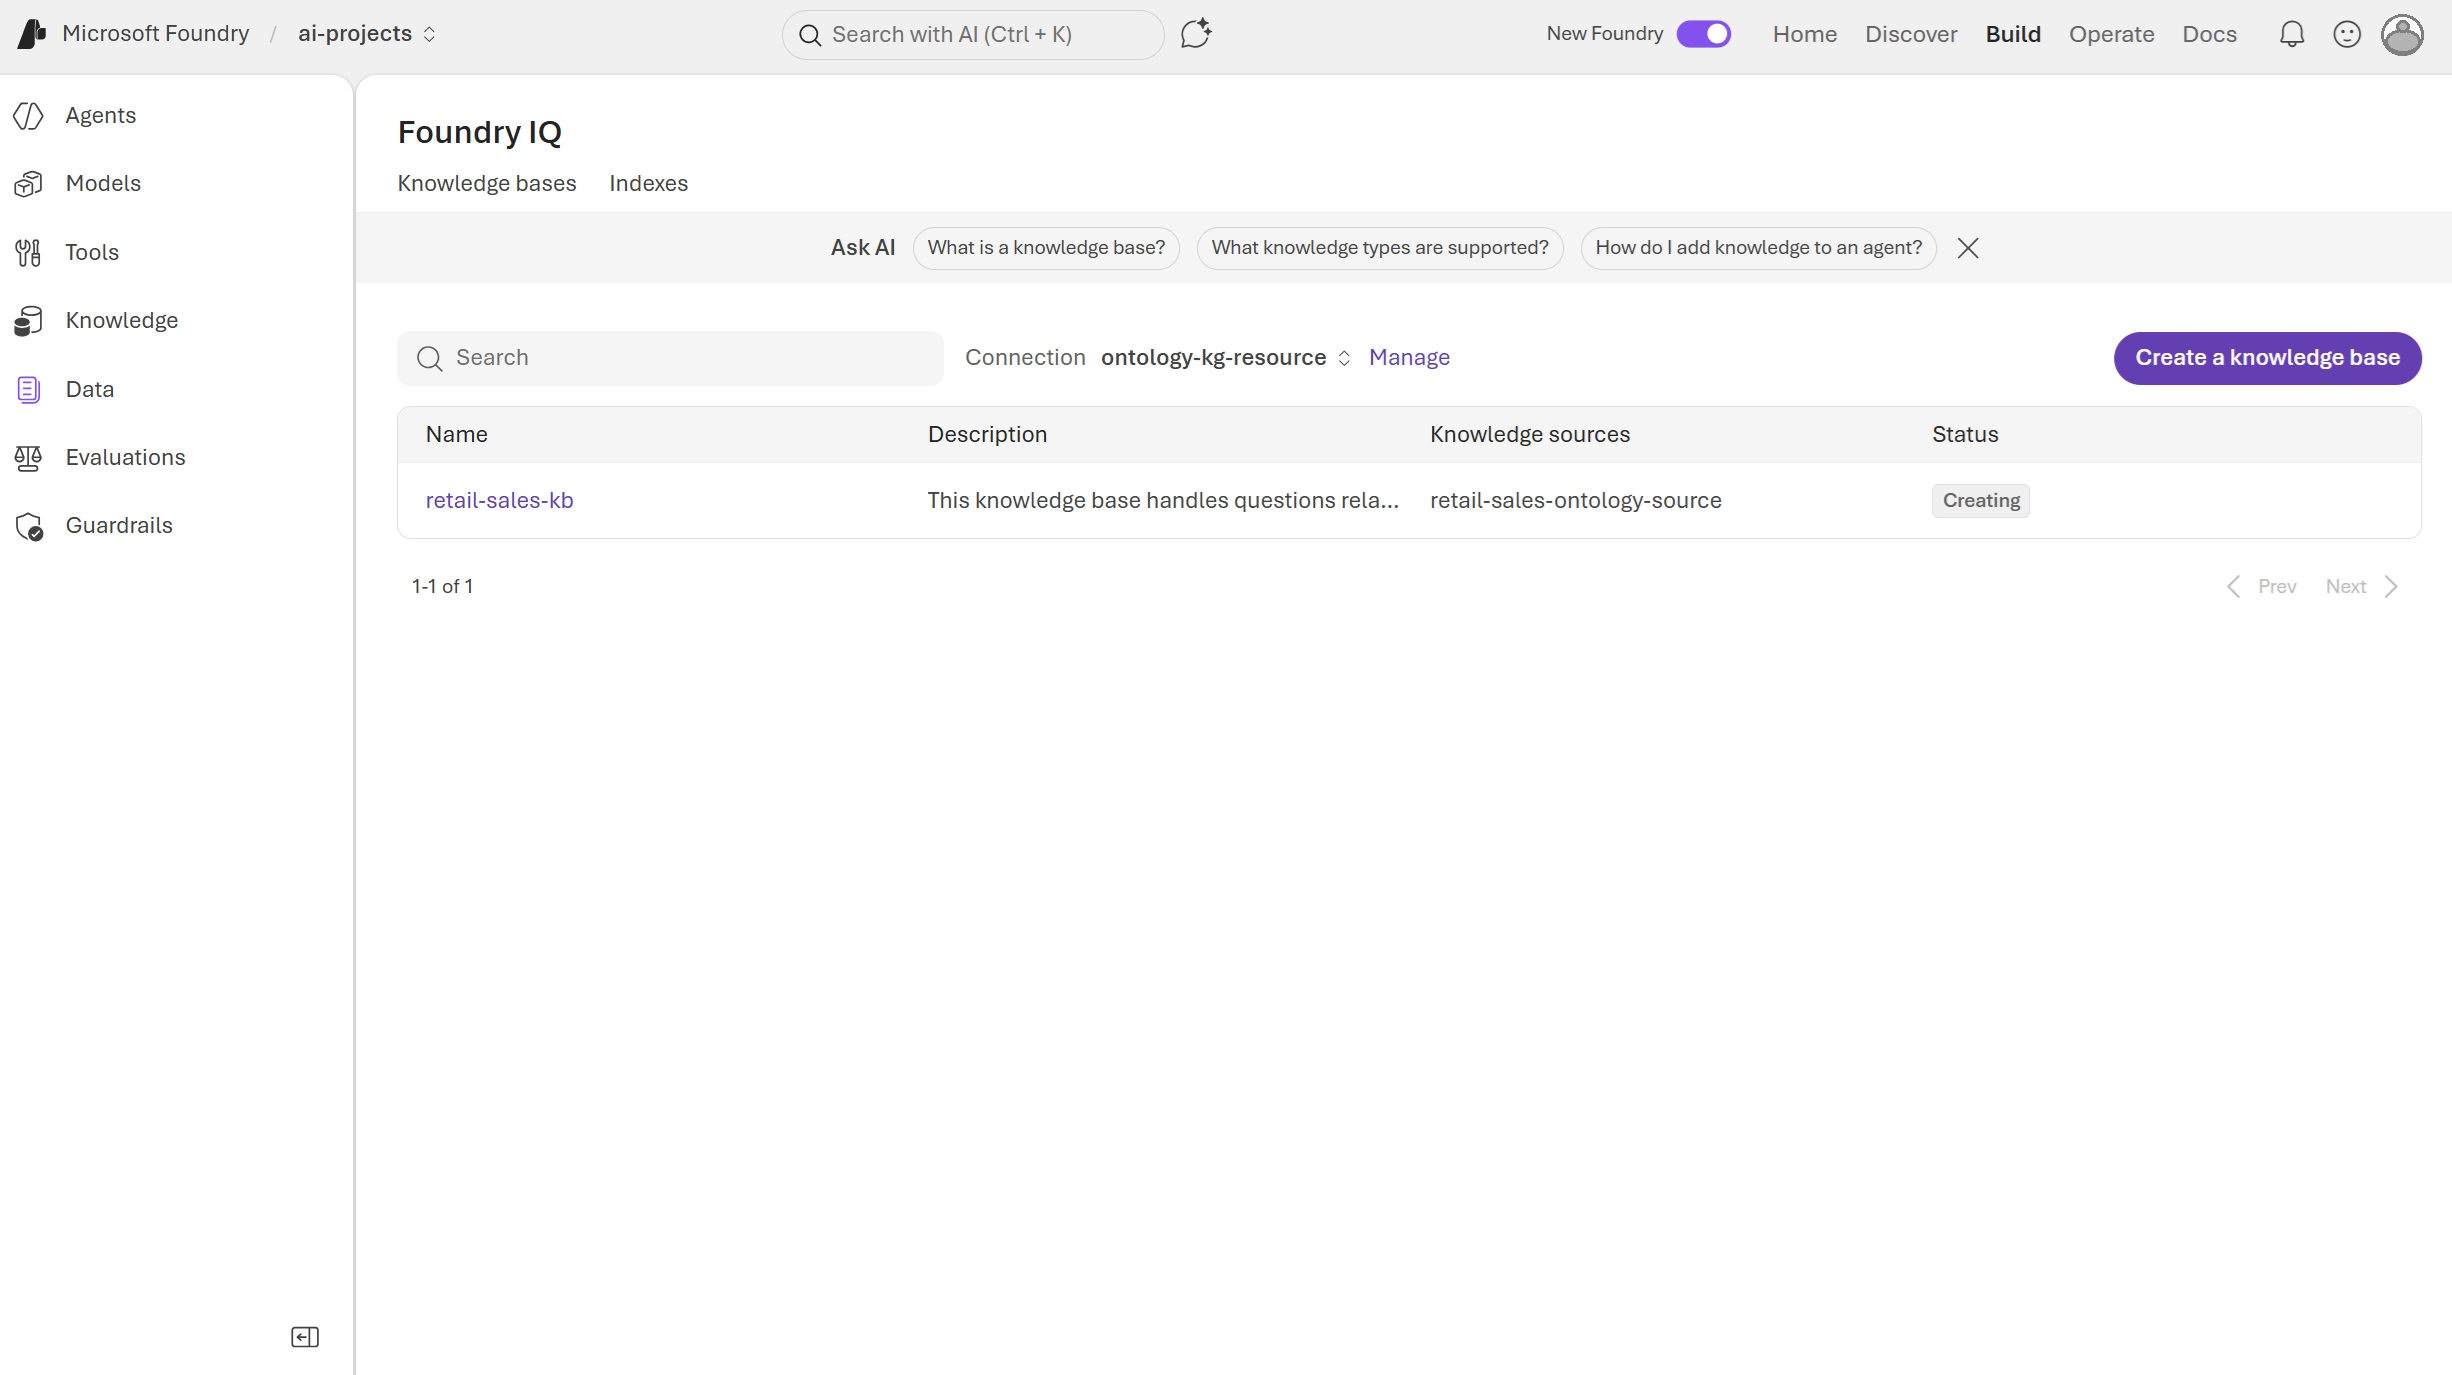Ask "What is a knowledge base?"
The height and width of the screenshot is (1375, 2452).
[x=1046, y=248]
